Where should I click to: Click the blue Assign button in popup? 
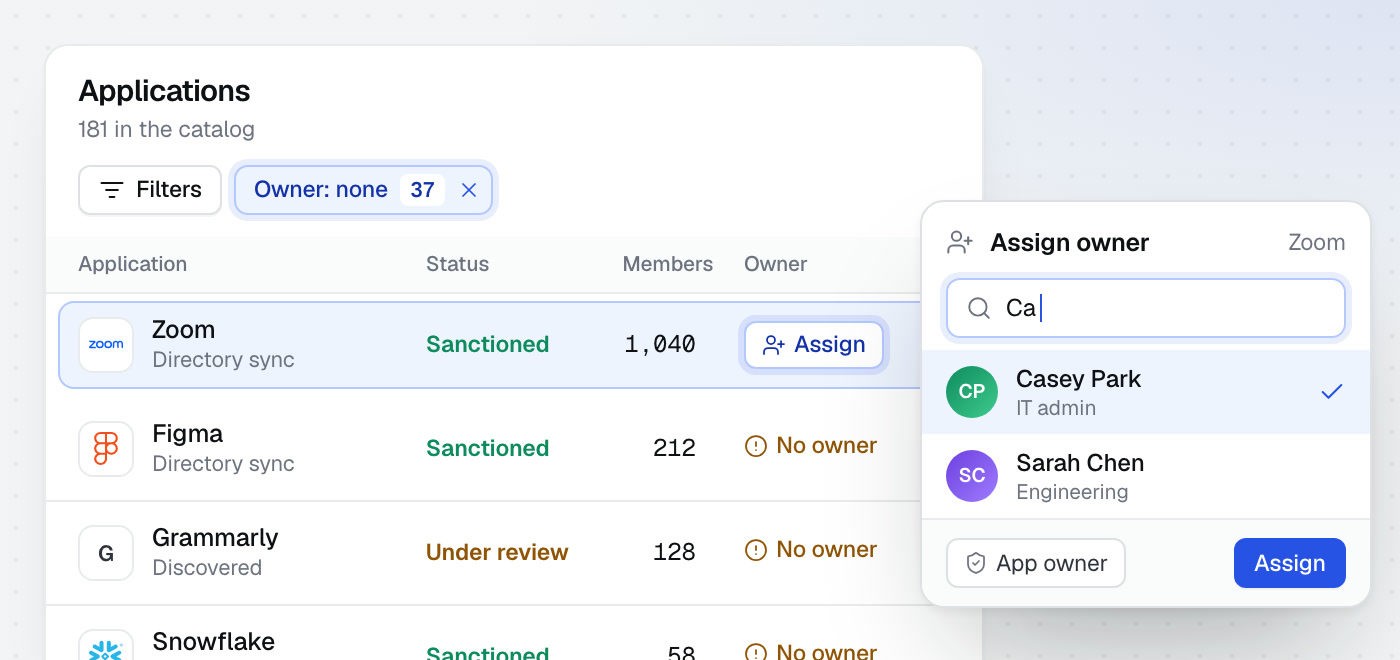[1289, 563]
